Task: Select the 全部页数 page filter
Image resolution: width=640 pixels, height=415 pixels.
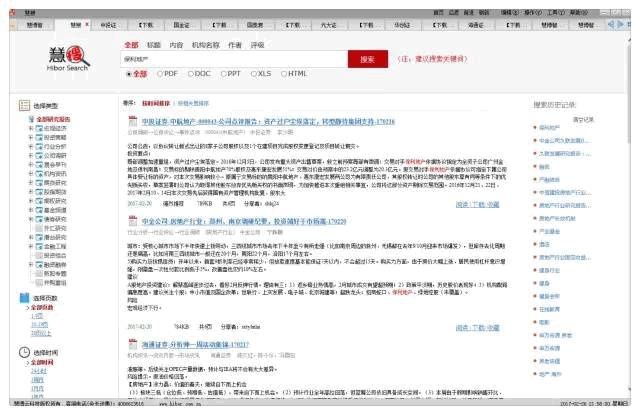Action: pyautogui.click(x=42, y=307)
